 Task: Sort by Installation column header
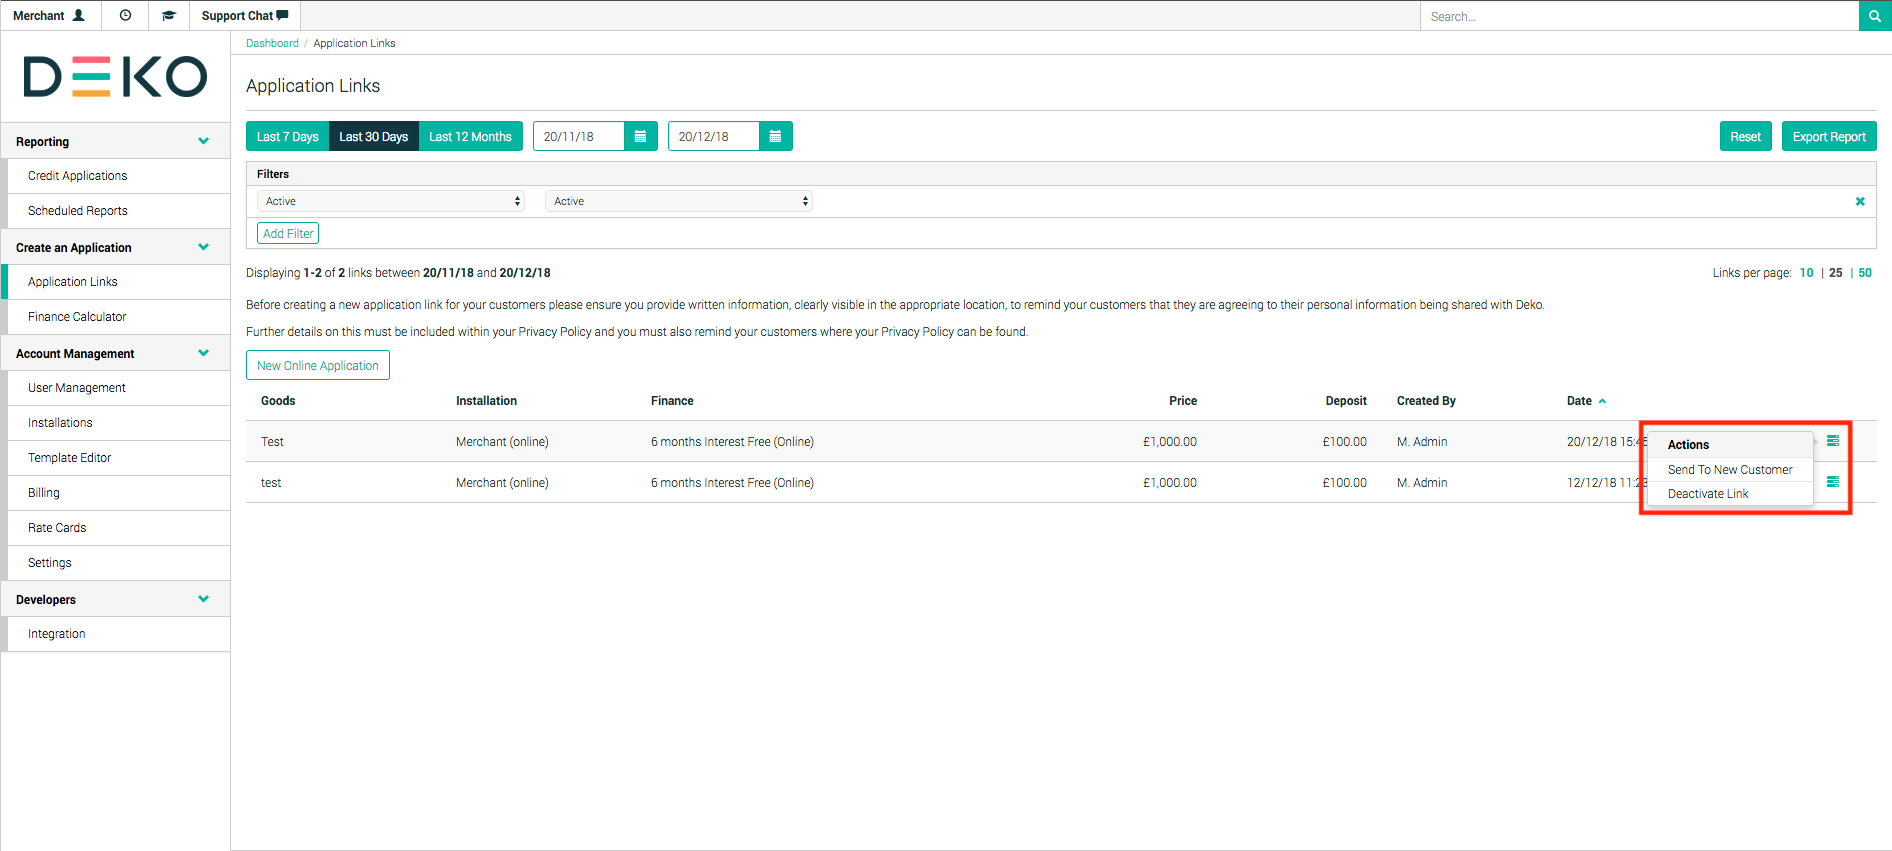486,401
